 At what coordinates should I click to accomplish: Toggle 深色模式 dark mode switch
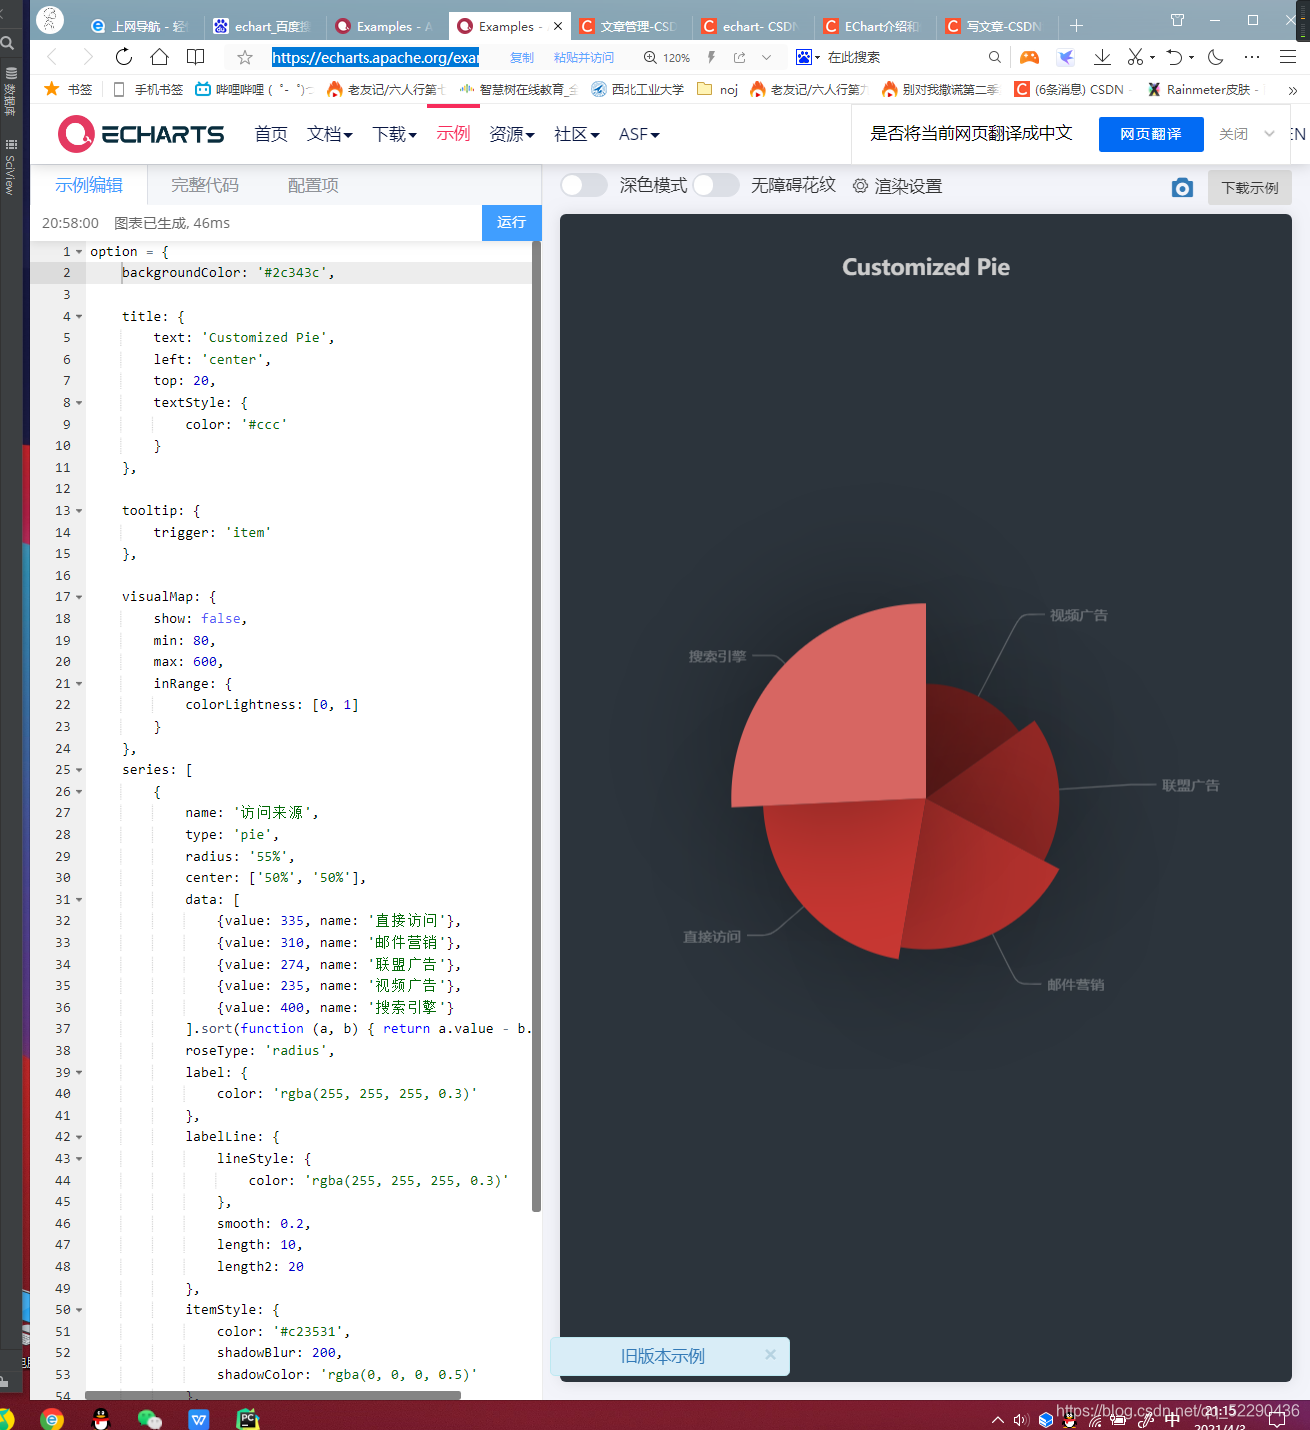pyautogui.click(x=584, y=185)
